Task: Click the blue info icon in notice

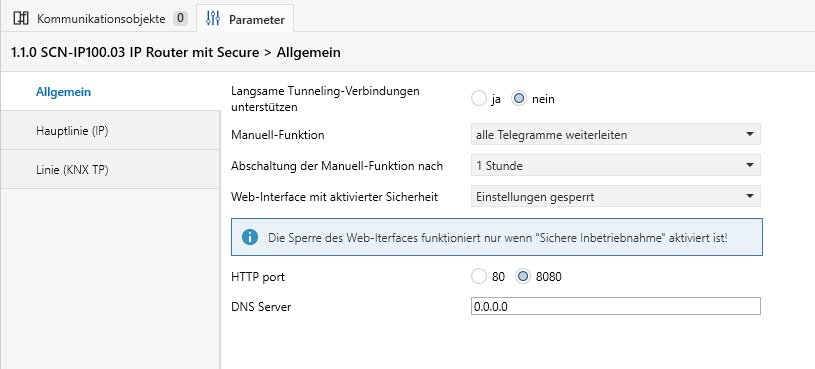Action: [250, 238]
